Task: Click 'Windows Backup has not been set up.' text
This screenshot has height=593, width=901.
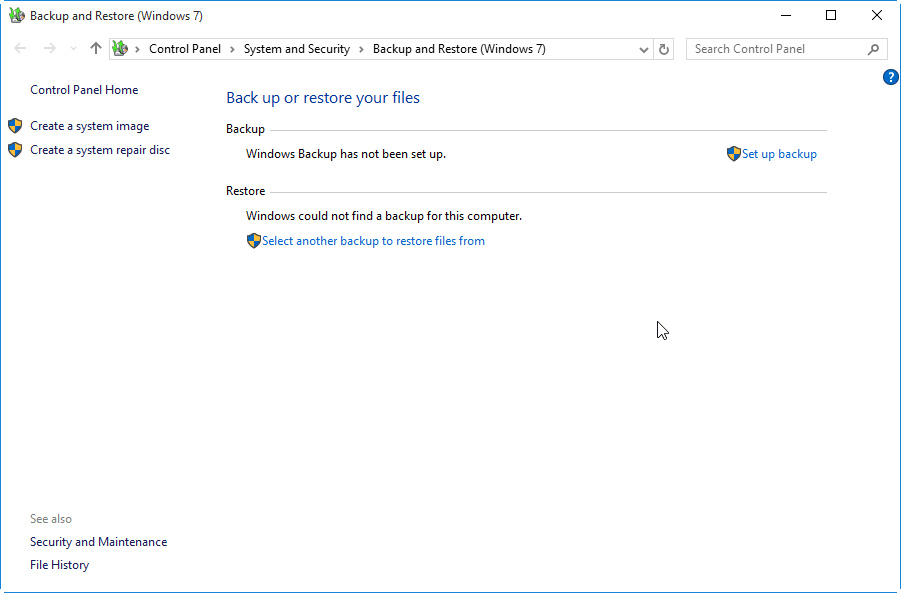Action: [x=346, y=154]
